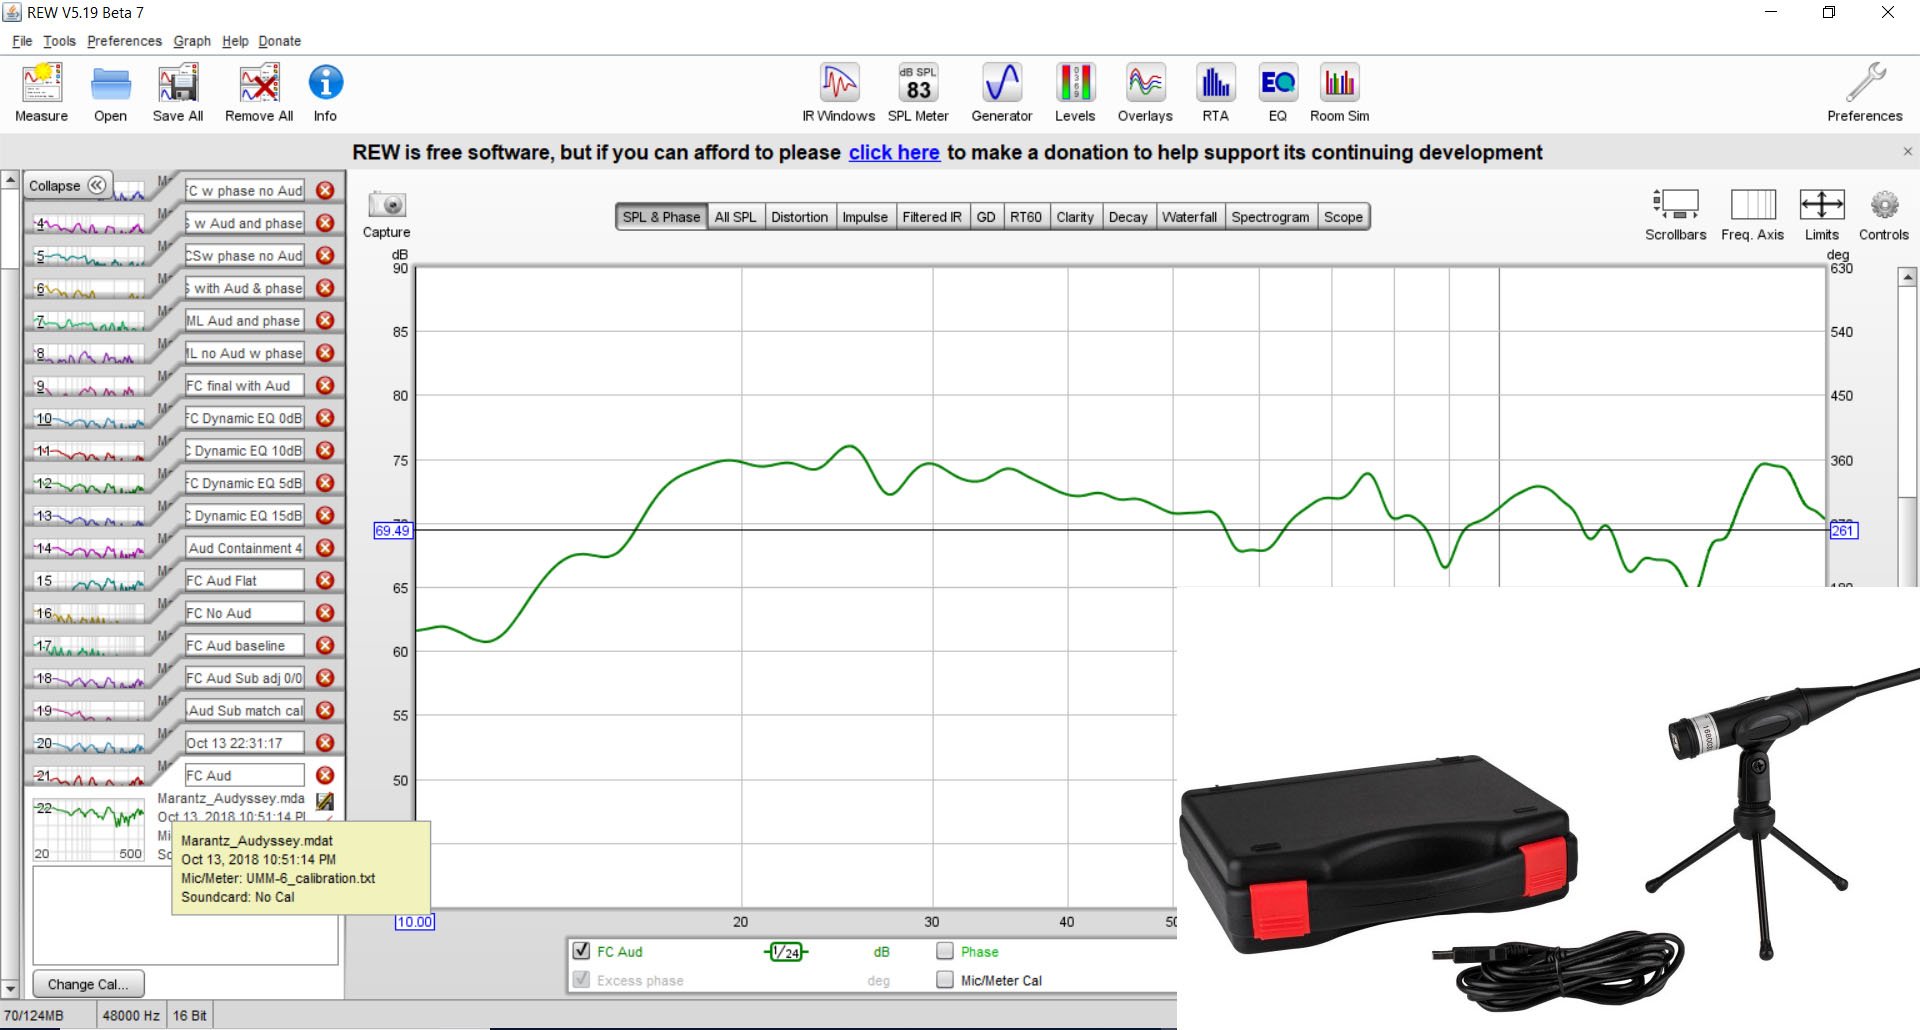Uncheck the FC Aud trace checkbox
This screenshot has width=1920, height=1030.
(x=581, y=951)
